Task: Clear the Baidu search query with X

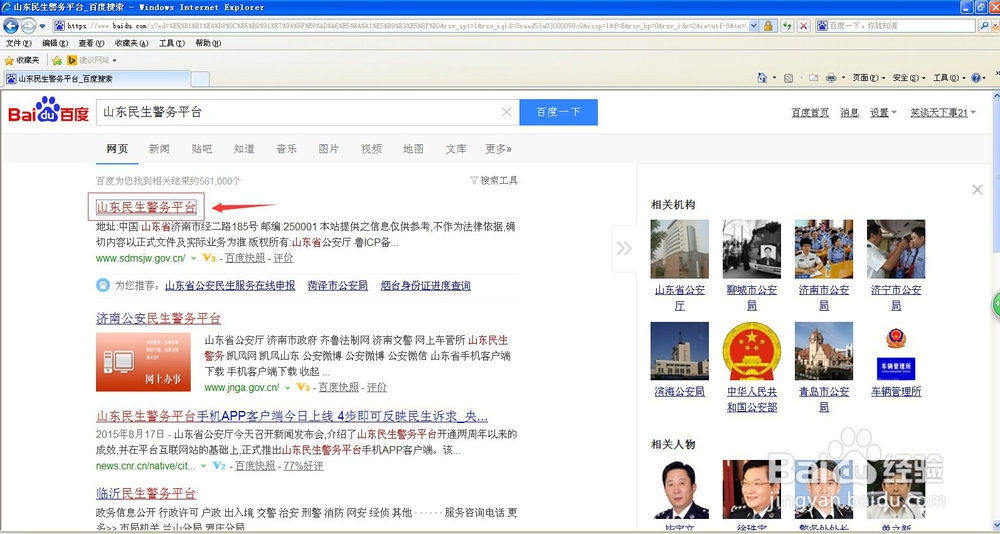Action: coord(506,112)
